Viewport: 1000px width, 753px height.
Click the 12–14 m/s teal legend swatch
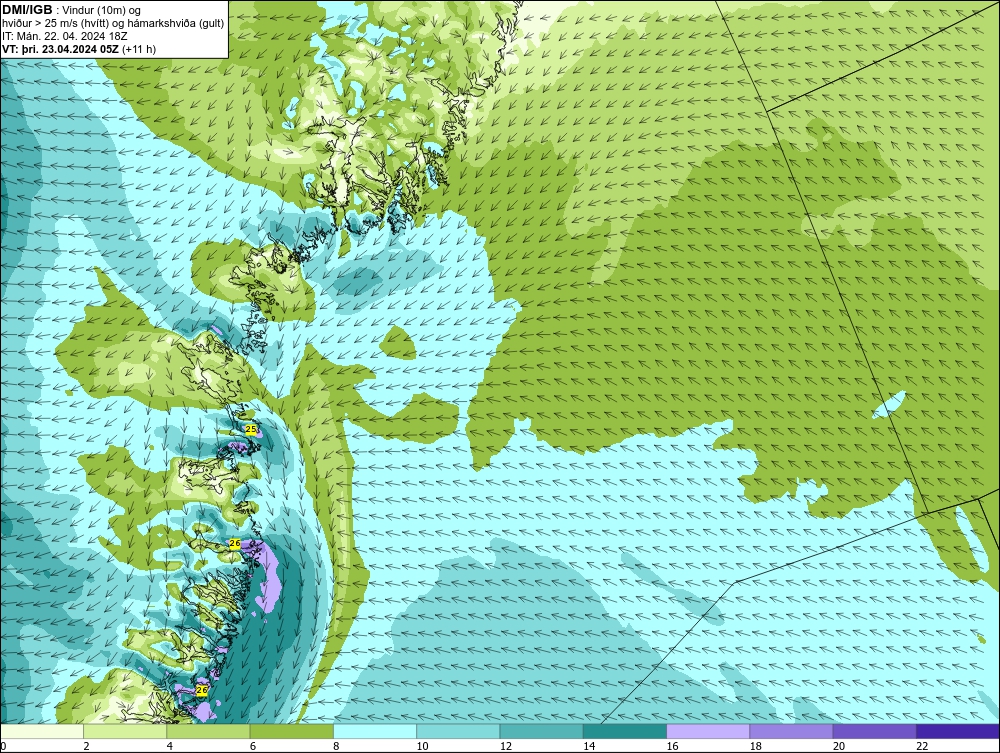coord(541,731)
